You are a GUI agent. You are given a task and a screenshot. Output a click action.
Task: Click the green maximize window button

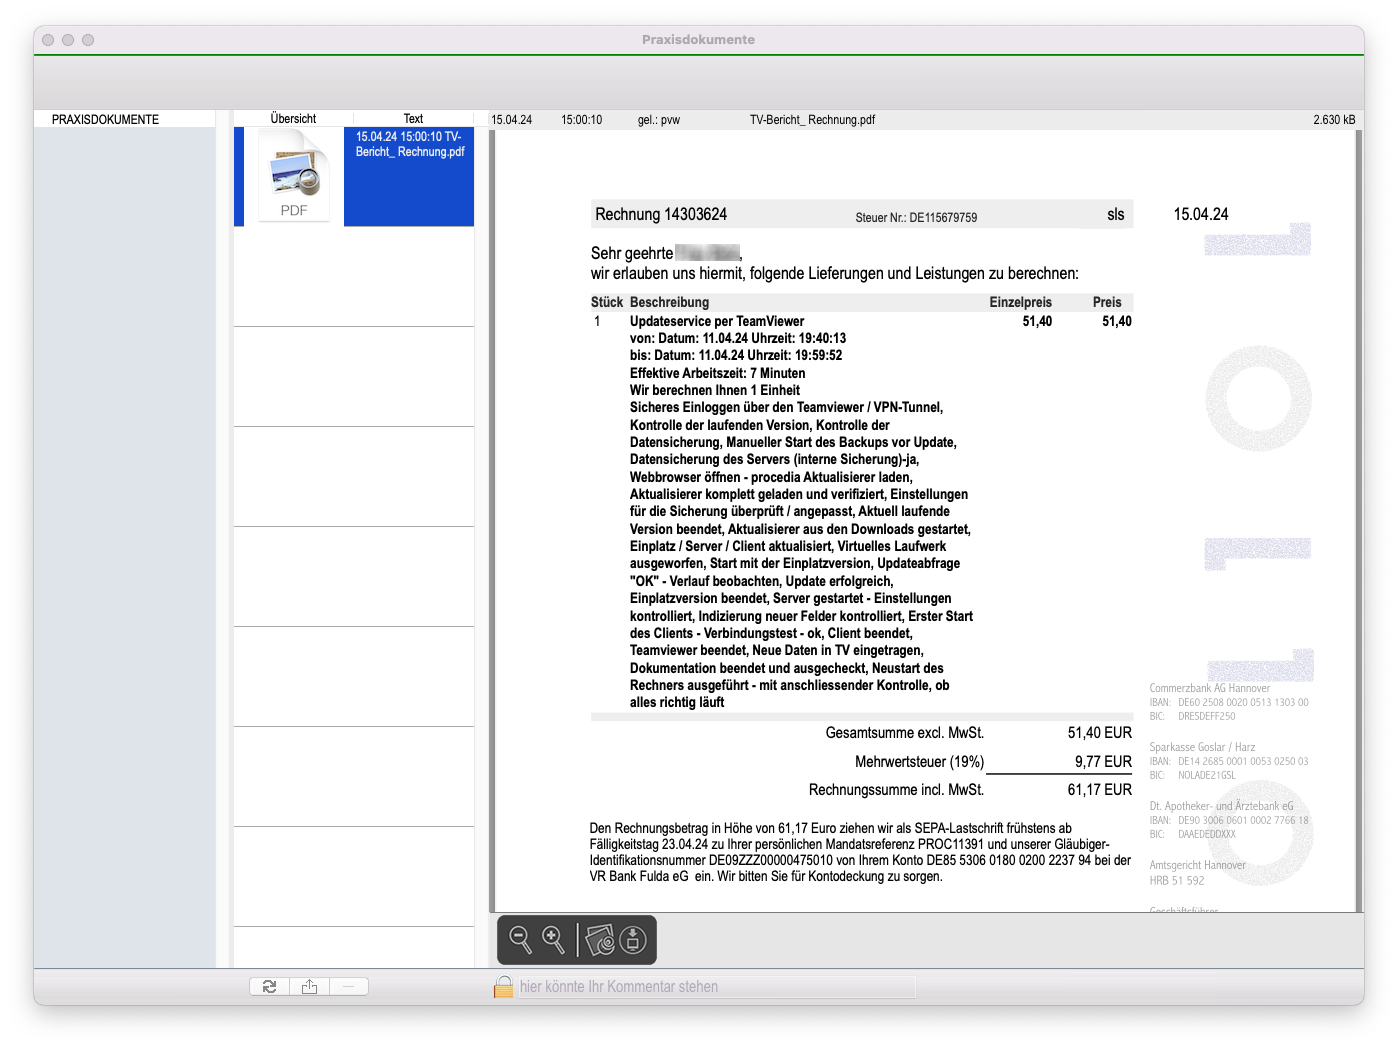88,40
